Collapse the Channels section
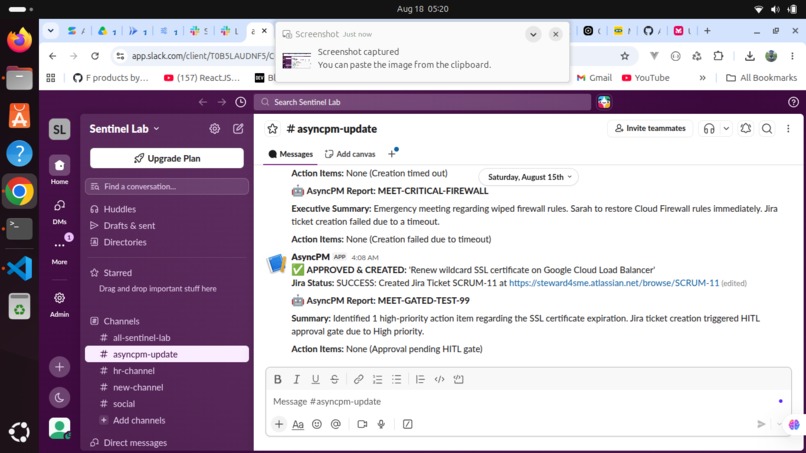The width and height of the screenshot is (806, 453). coord(121,321)
